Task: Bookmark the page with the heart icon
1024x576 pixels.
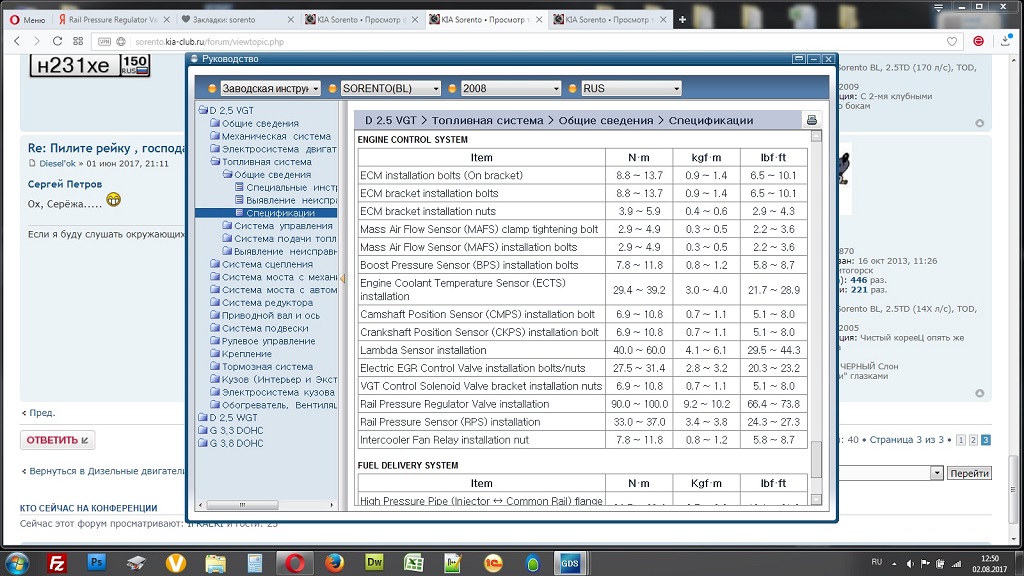Action: coord(952,41)
